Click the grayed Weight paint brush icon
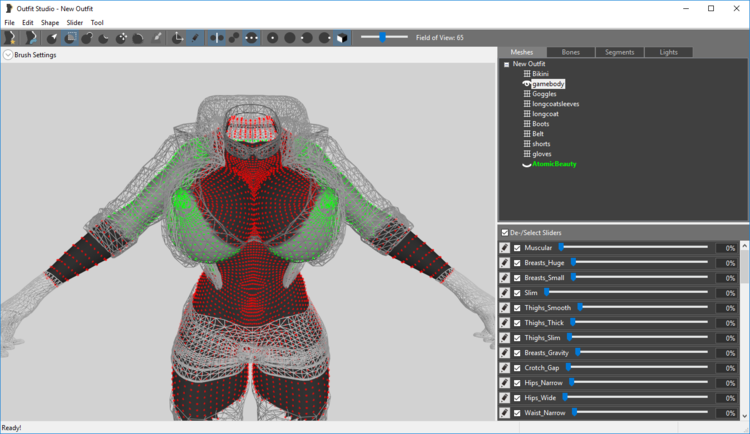Viewport: 750px width, 434px height. pos(156,38)
